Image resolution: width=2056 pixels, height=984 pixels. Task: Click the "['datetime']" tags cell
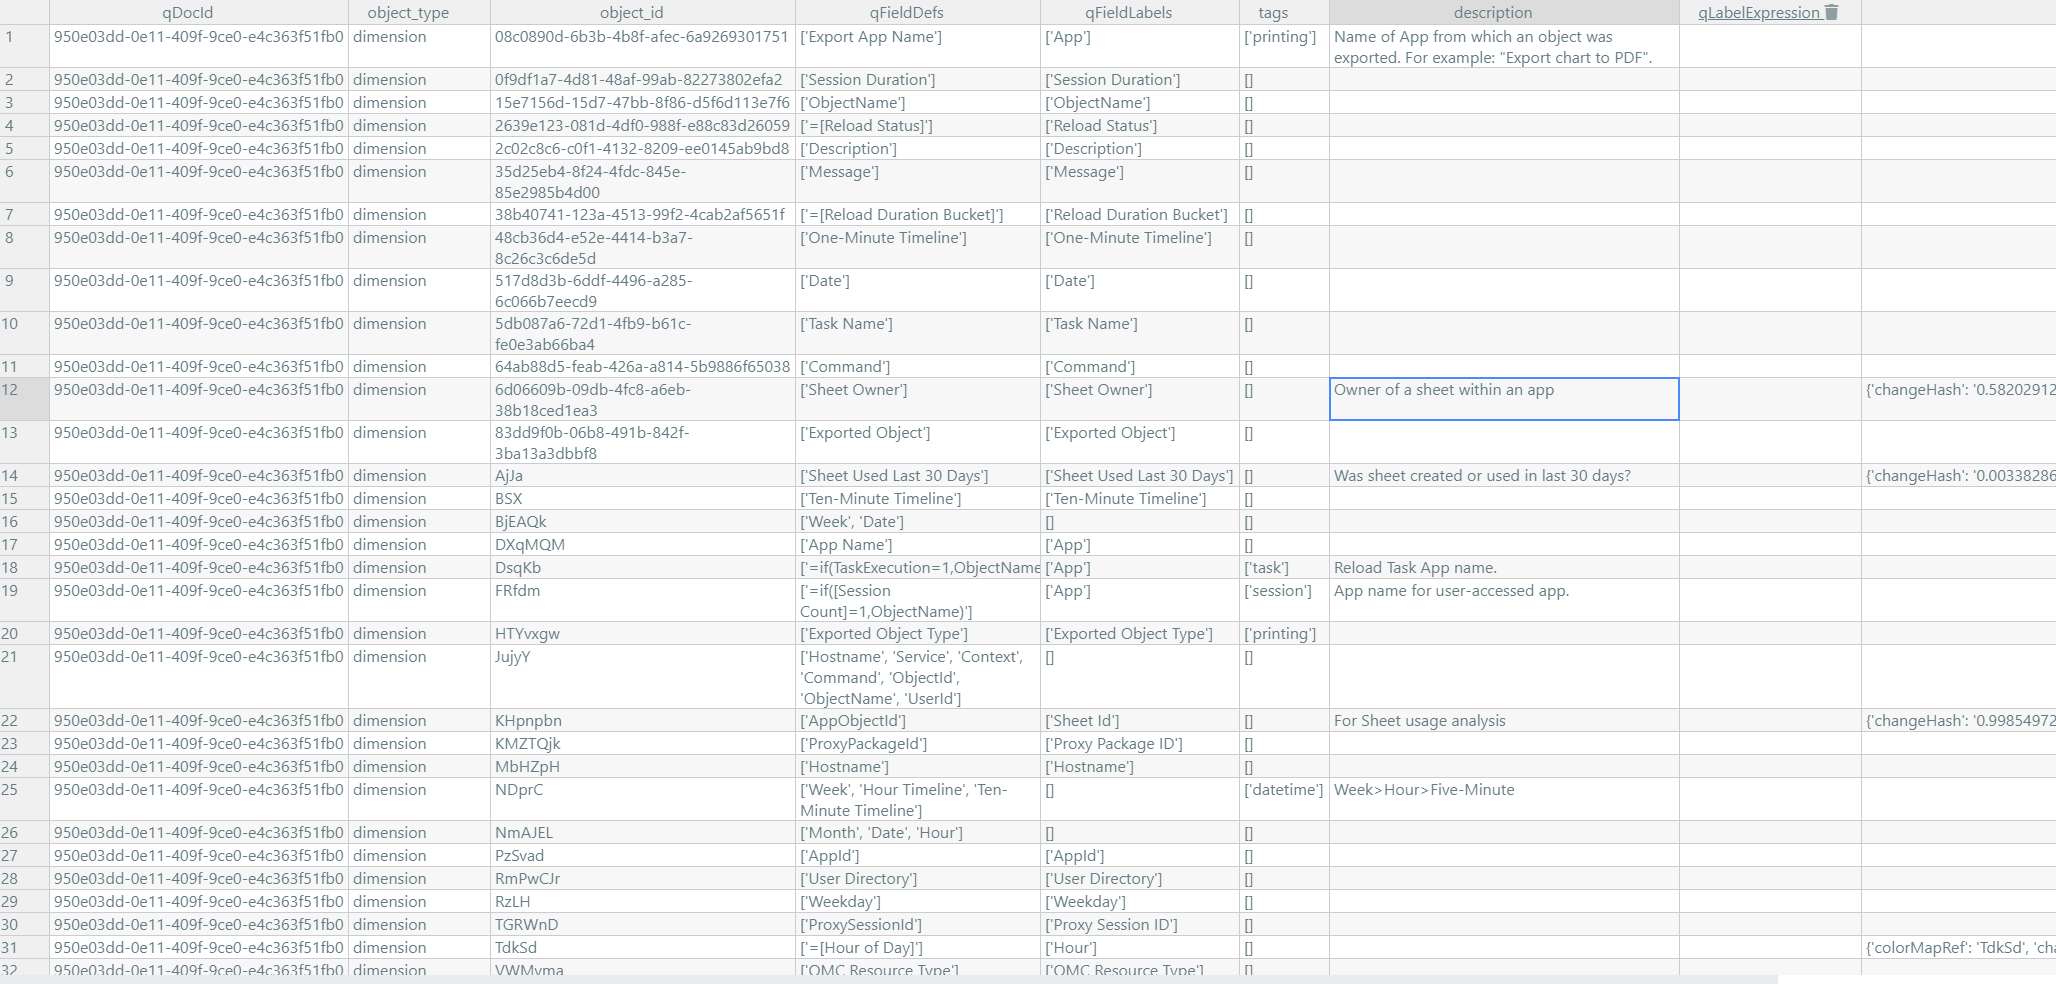(x=1284, y=799)
